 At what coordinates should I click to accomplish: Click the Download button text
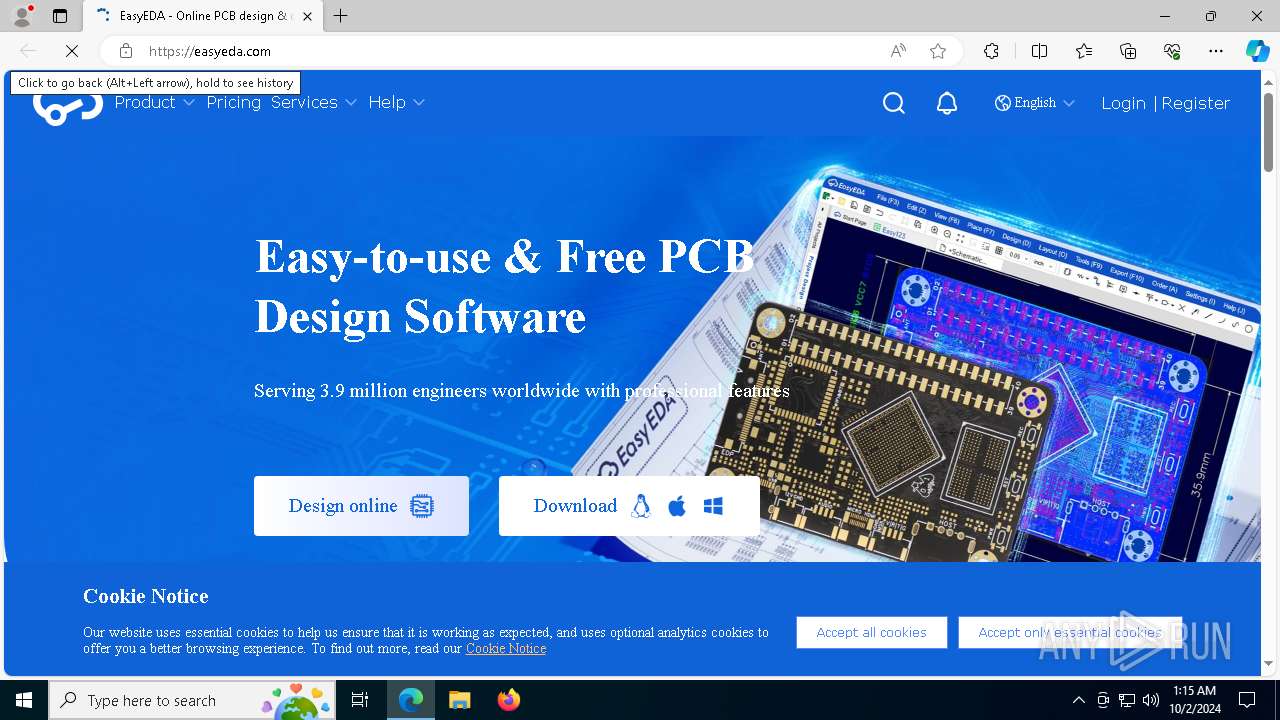(x=575, y=506)
